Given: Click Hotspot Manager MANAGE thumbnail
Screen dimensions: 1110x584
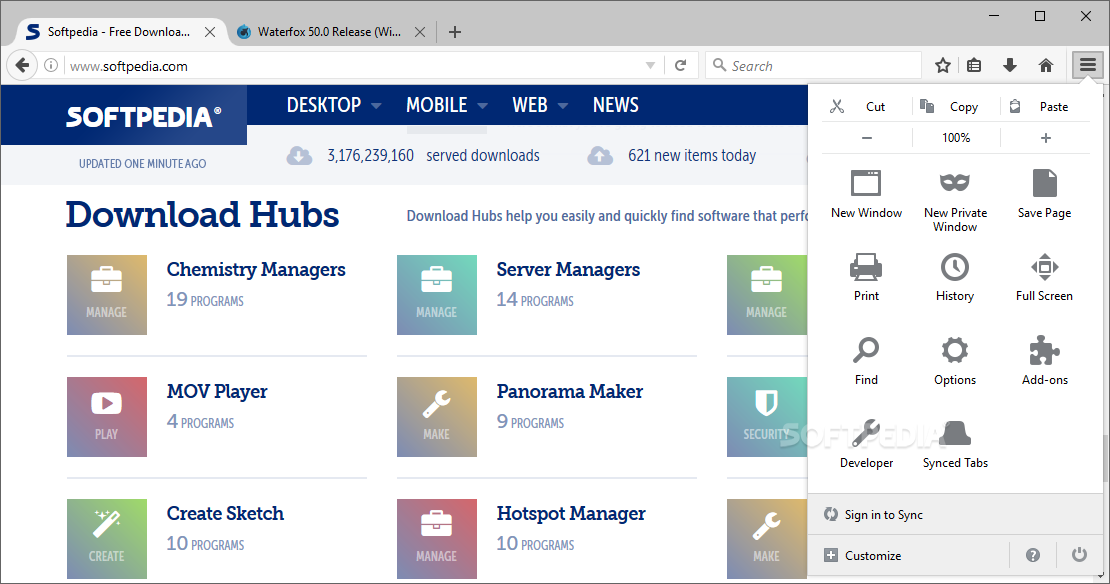Looking at the screenshot, I should coord(437,539).
